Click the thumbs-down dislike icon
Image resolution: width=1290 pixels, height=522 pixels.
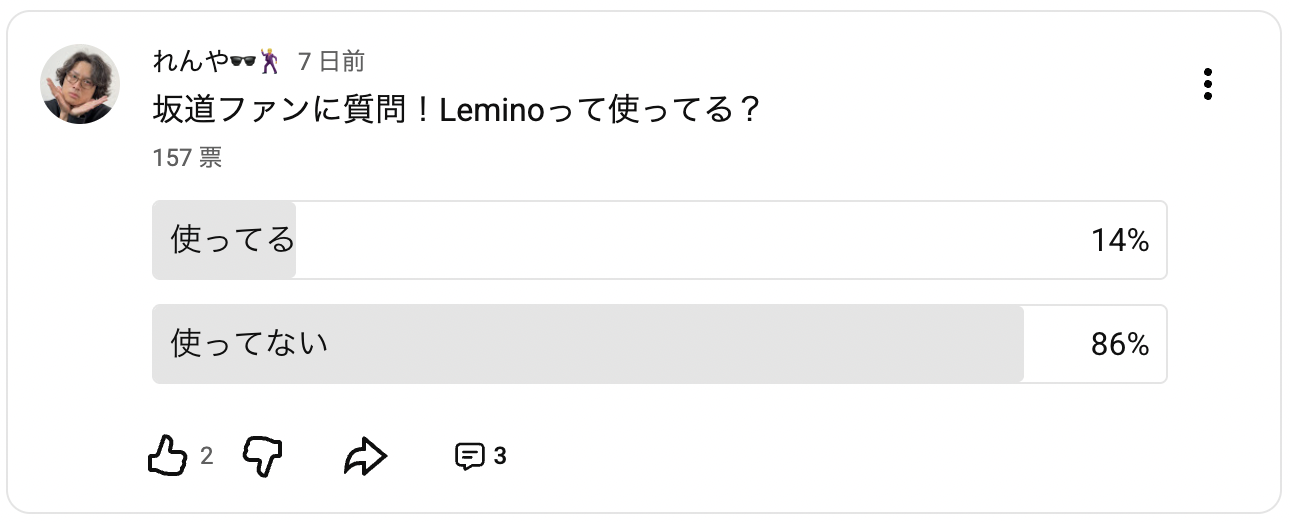[x=263, y=456]
